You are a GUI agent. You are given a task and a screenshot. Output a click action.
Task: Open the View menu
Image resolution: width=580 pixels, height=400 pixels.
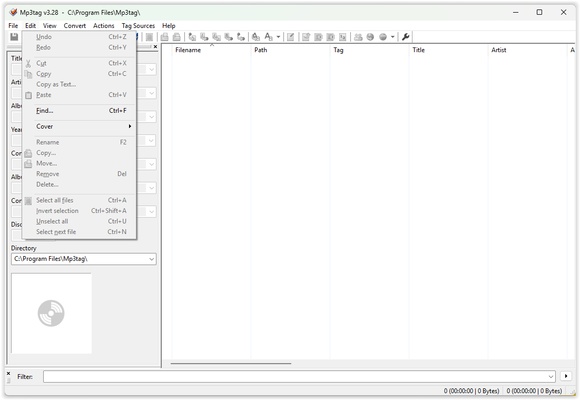point(50,26)
